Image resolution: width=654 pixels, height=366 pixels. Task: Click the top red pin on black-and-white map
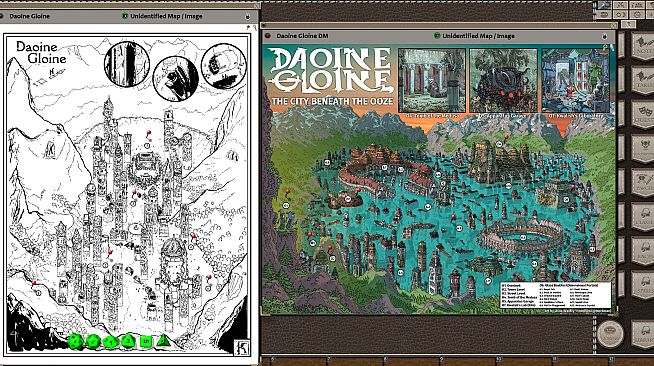148,134
